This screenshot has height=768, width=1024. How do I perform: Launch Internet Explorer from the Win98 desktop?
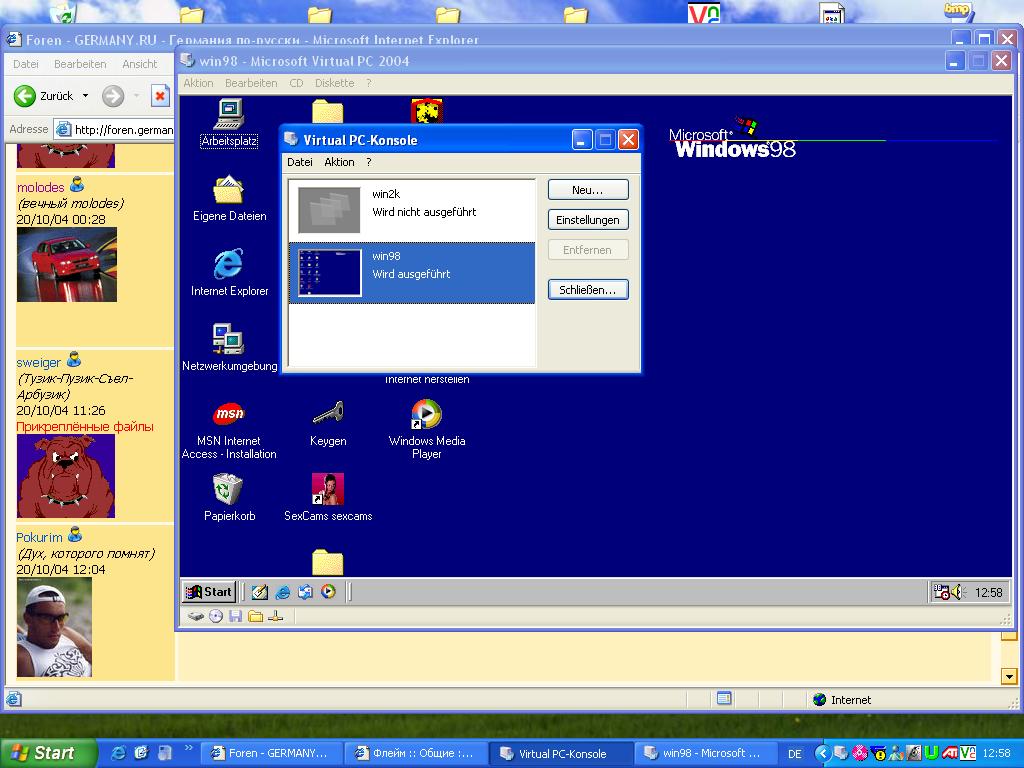click(229, 265)
